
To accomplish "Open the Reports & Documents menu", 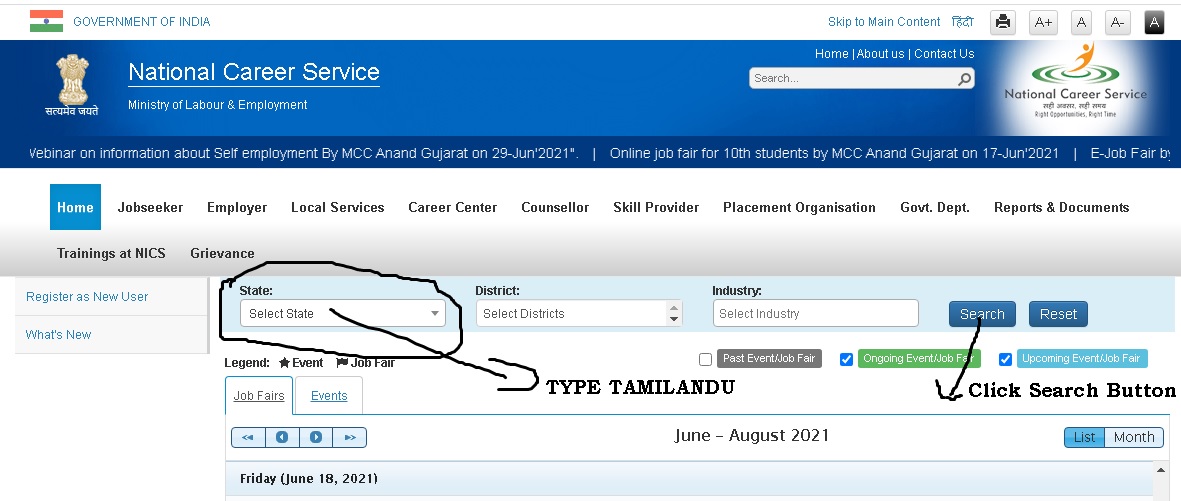I will (x=1061, y=207).
